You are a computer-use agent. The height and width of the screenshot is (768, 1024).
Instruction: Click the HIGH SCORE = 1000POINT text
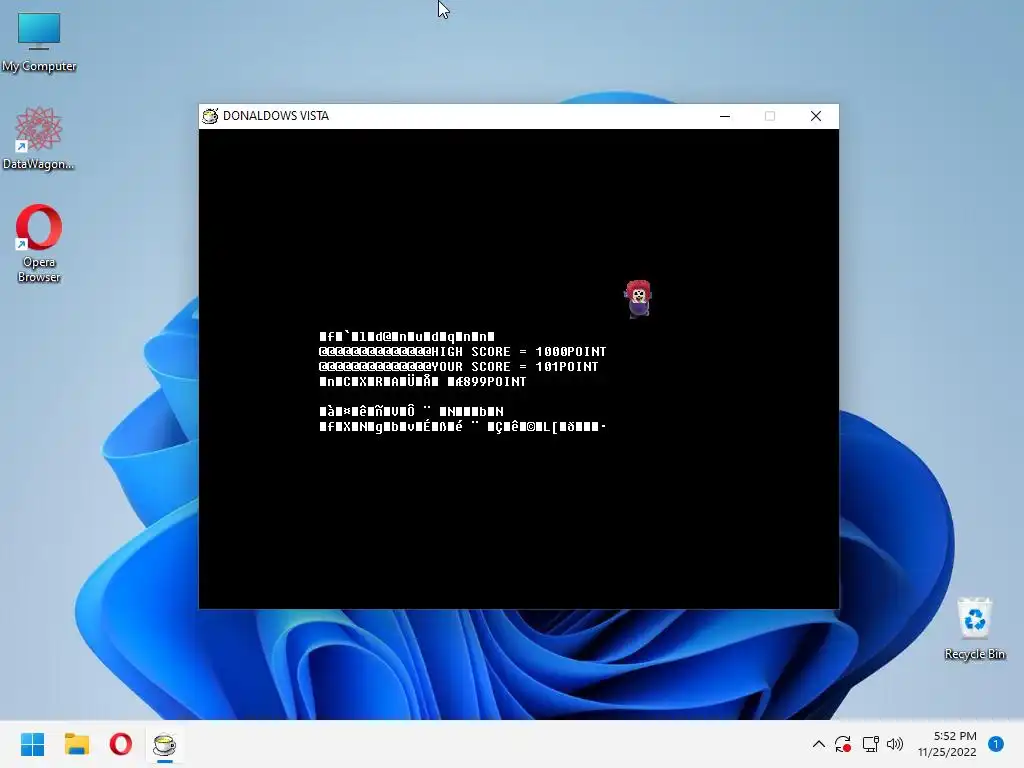pos(519,351)
